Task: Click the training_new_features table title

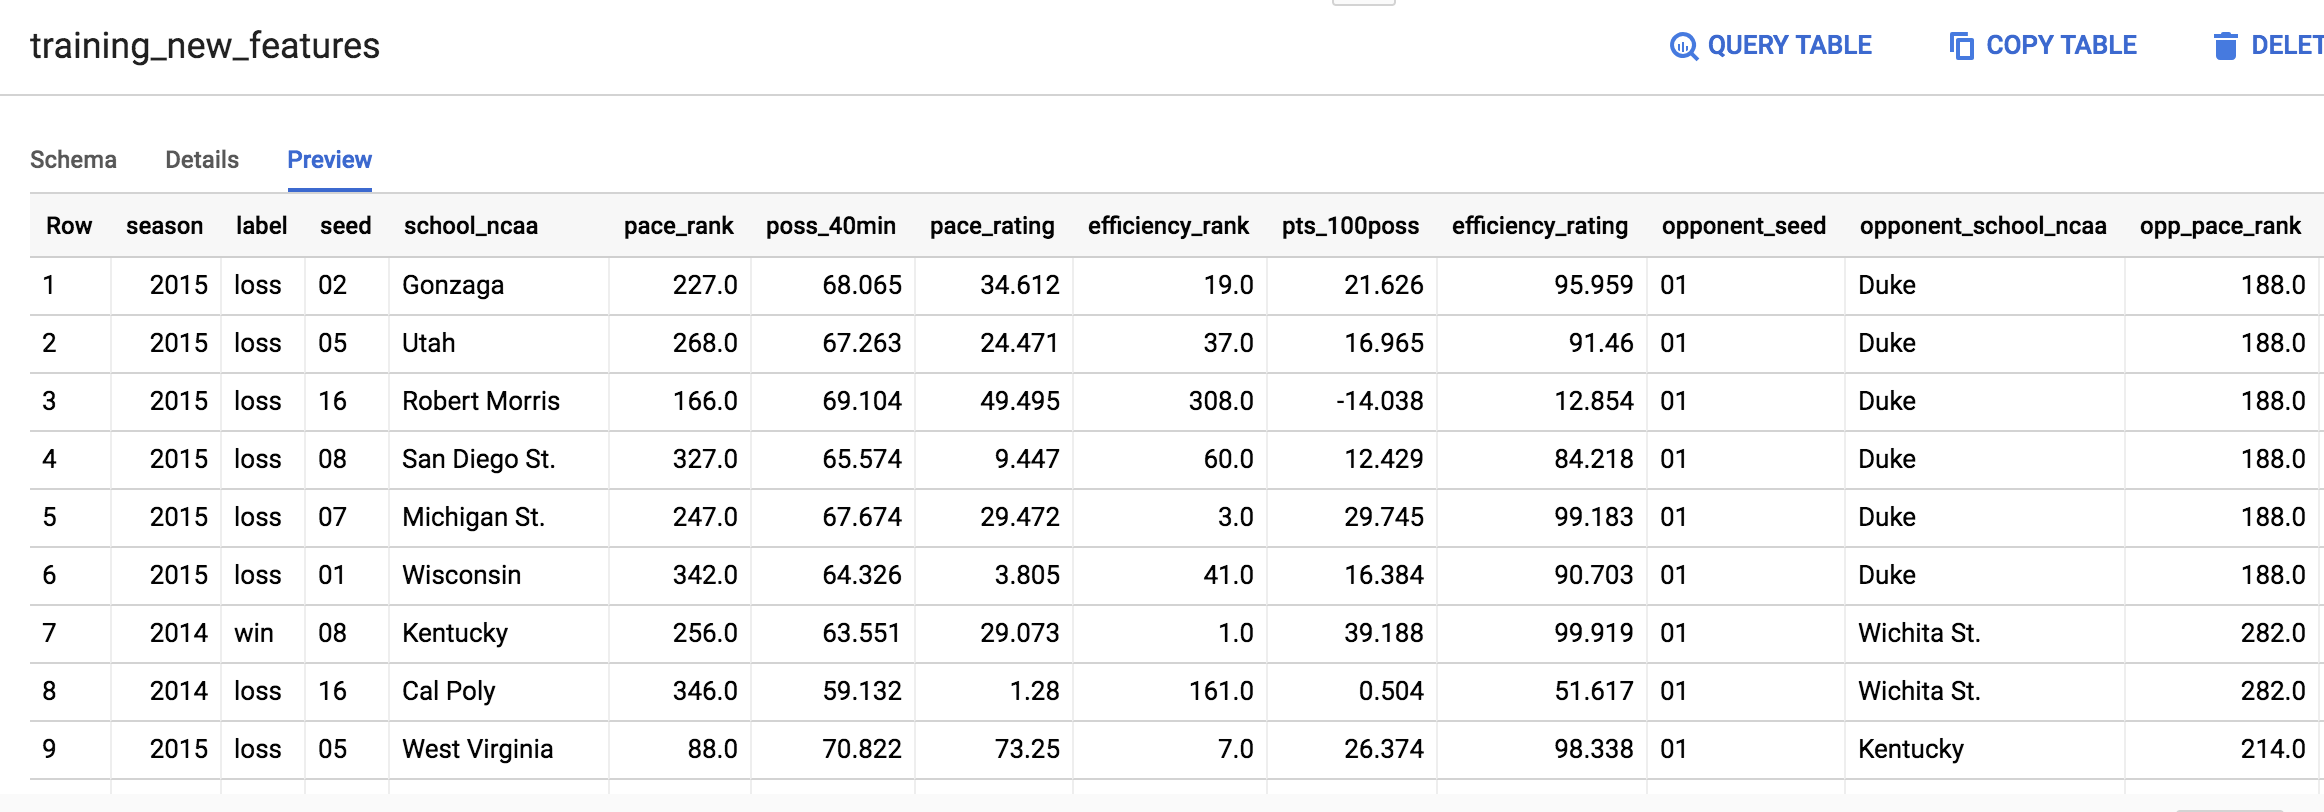Action: coord(204,45)
